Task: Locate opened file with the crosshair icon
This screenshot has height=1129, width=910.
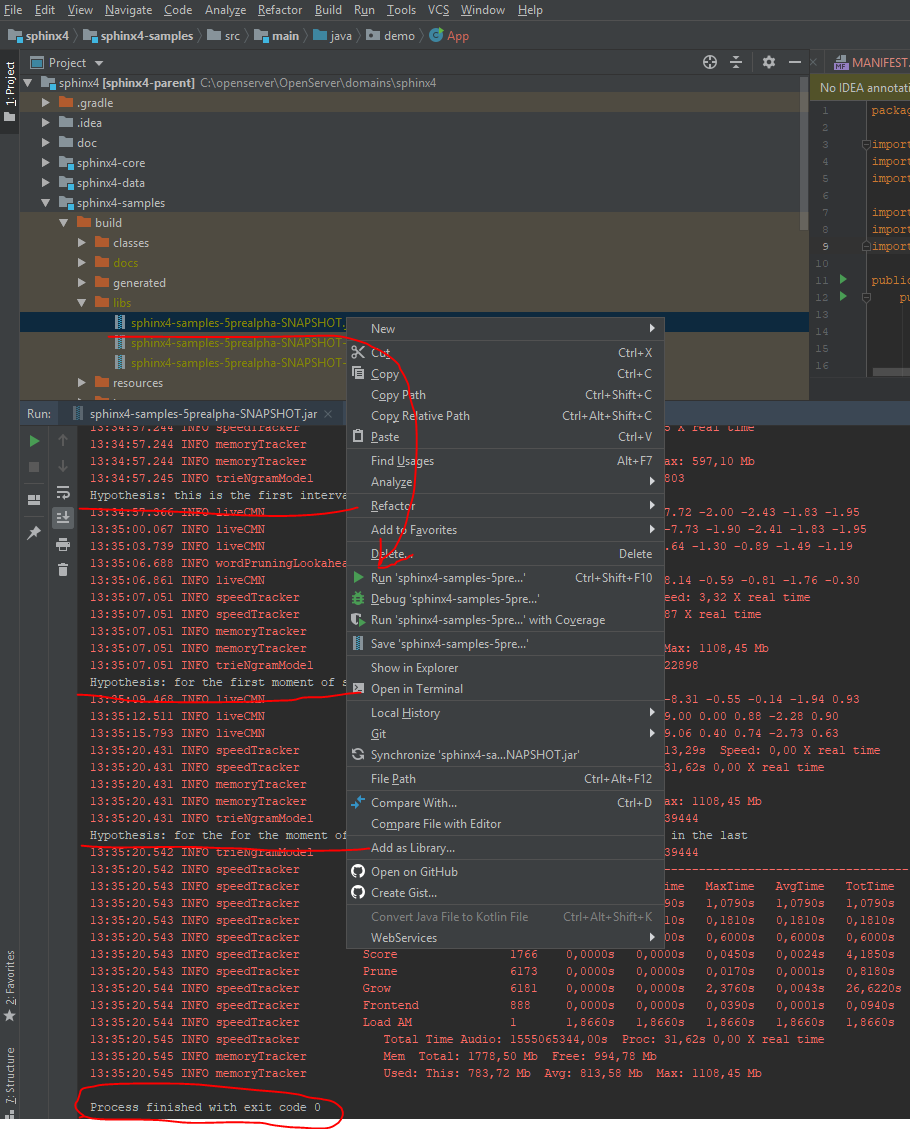Action: point(709,62)
